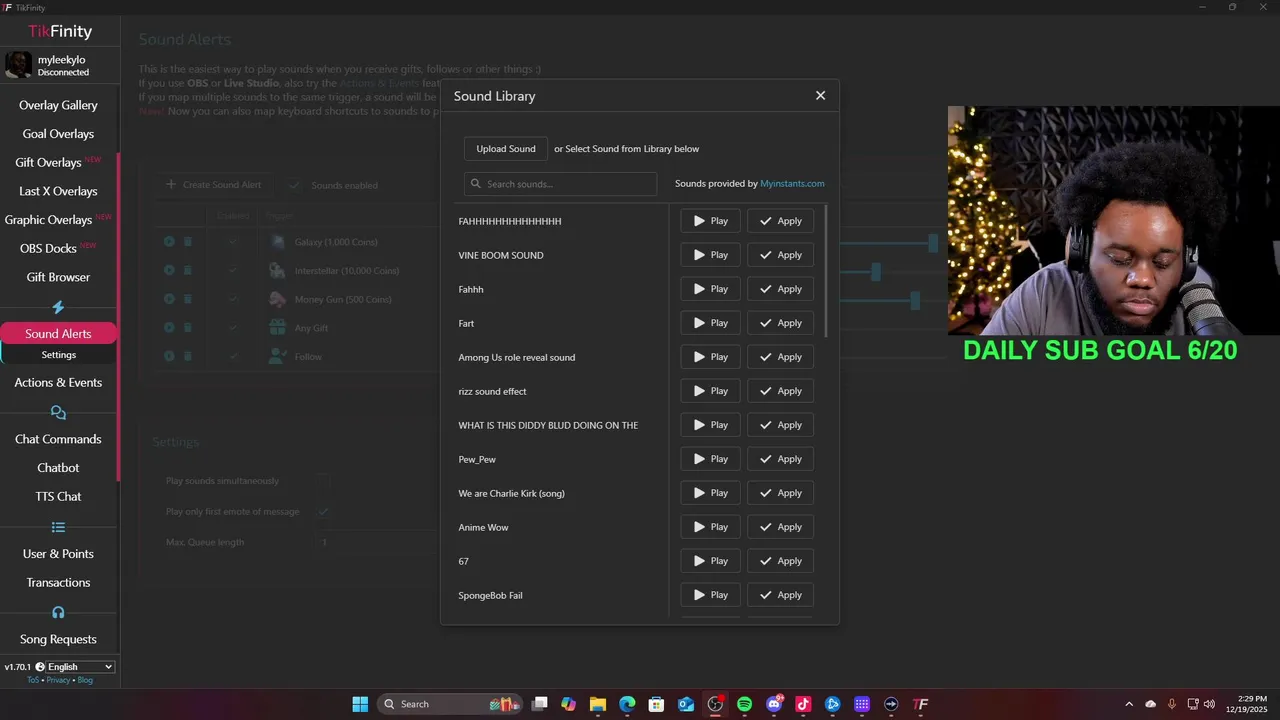Click the myleekylo profile avatar
The height and width of the screenshot is (720, 1280).
(18, 66)
